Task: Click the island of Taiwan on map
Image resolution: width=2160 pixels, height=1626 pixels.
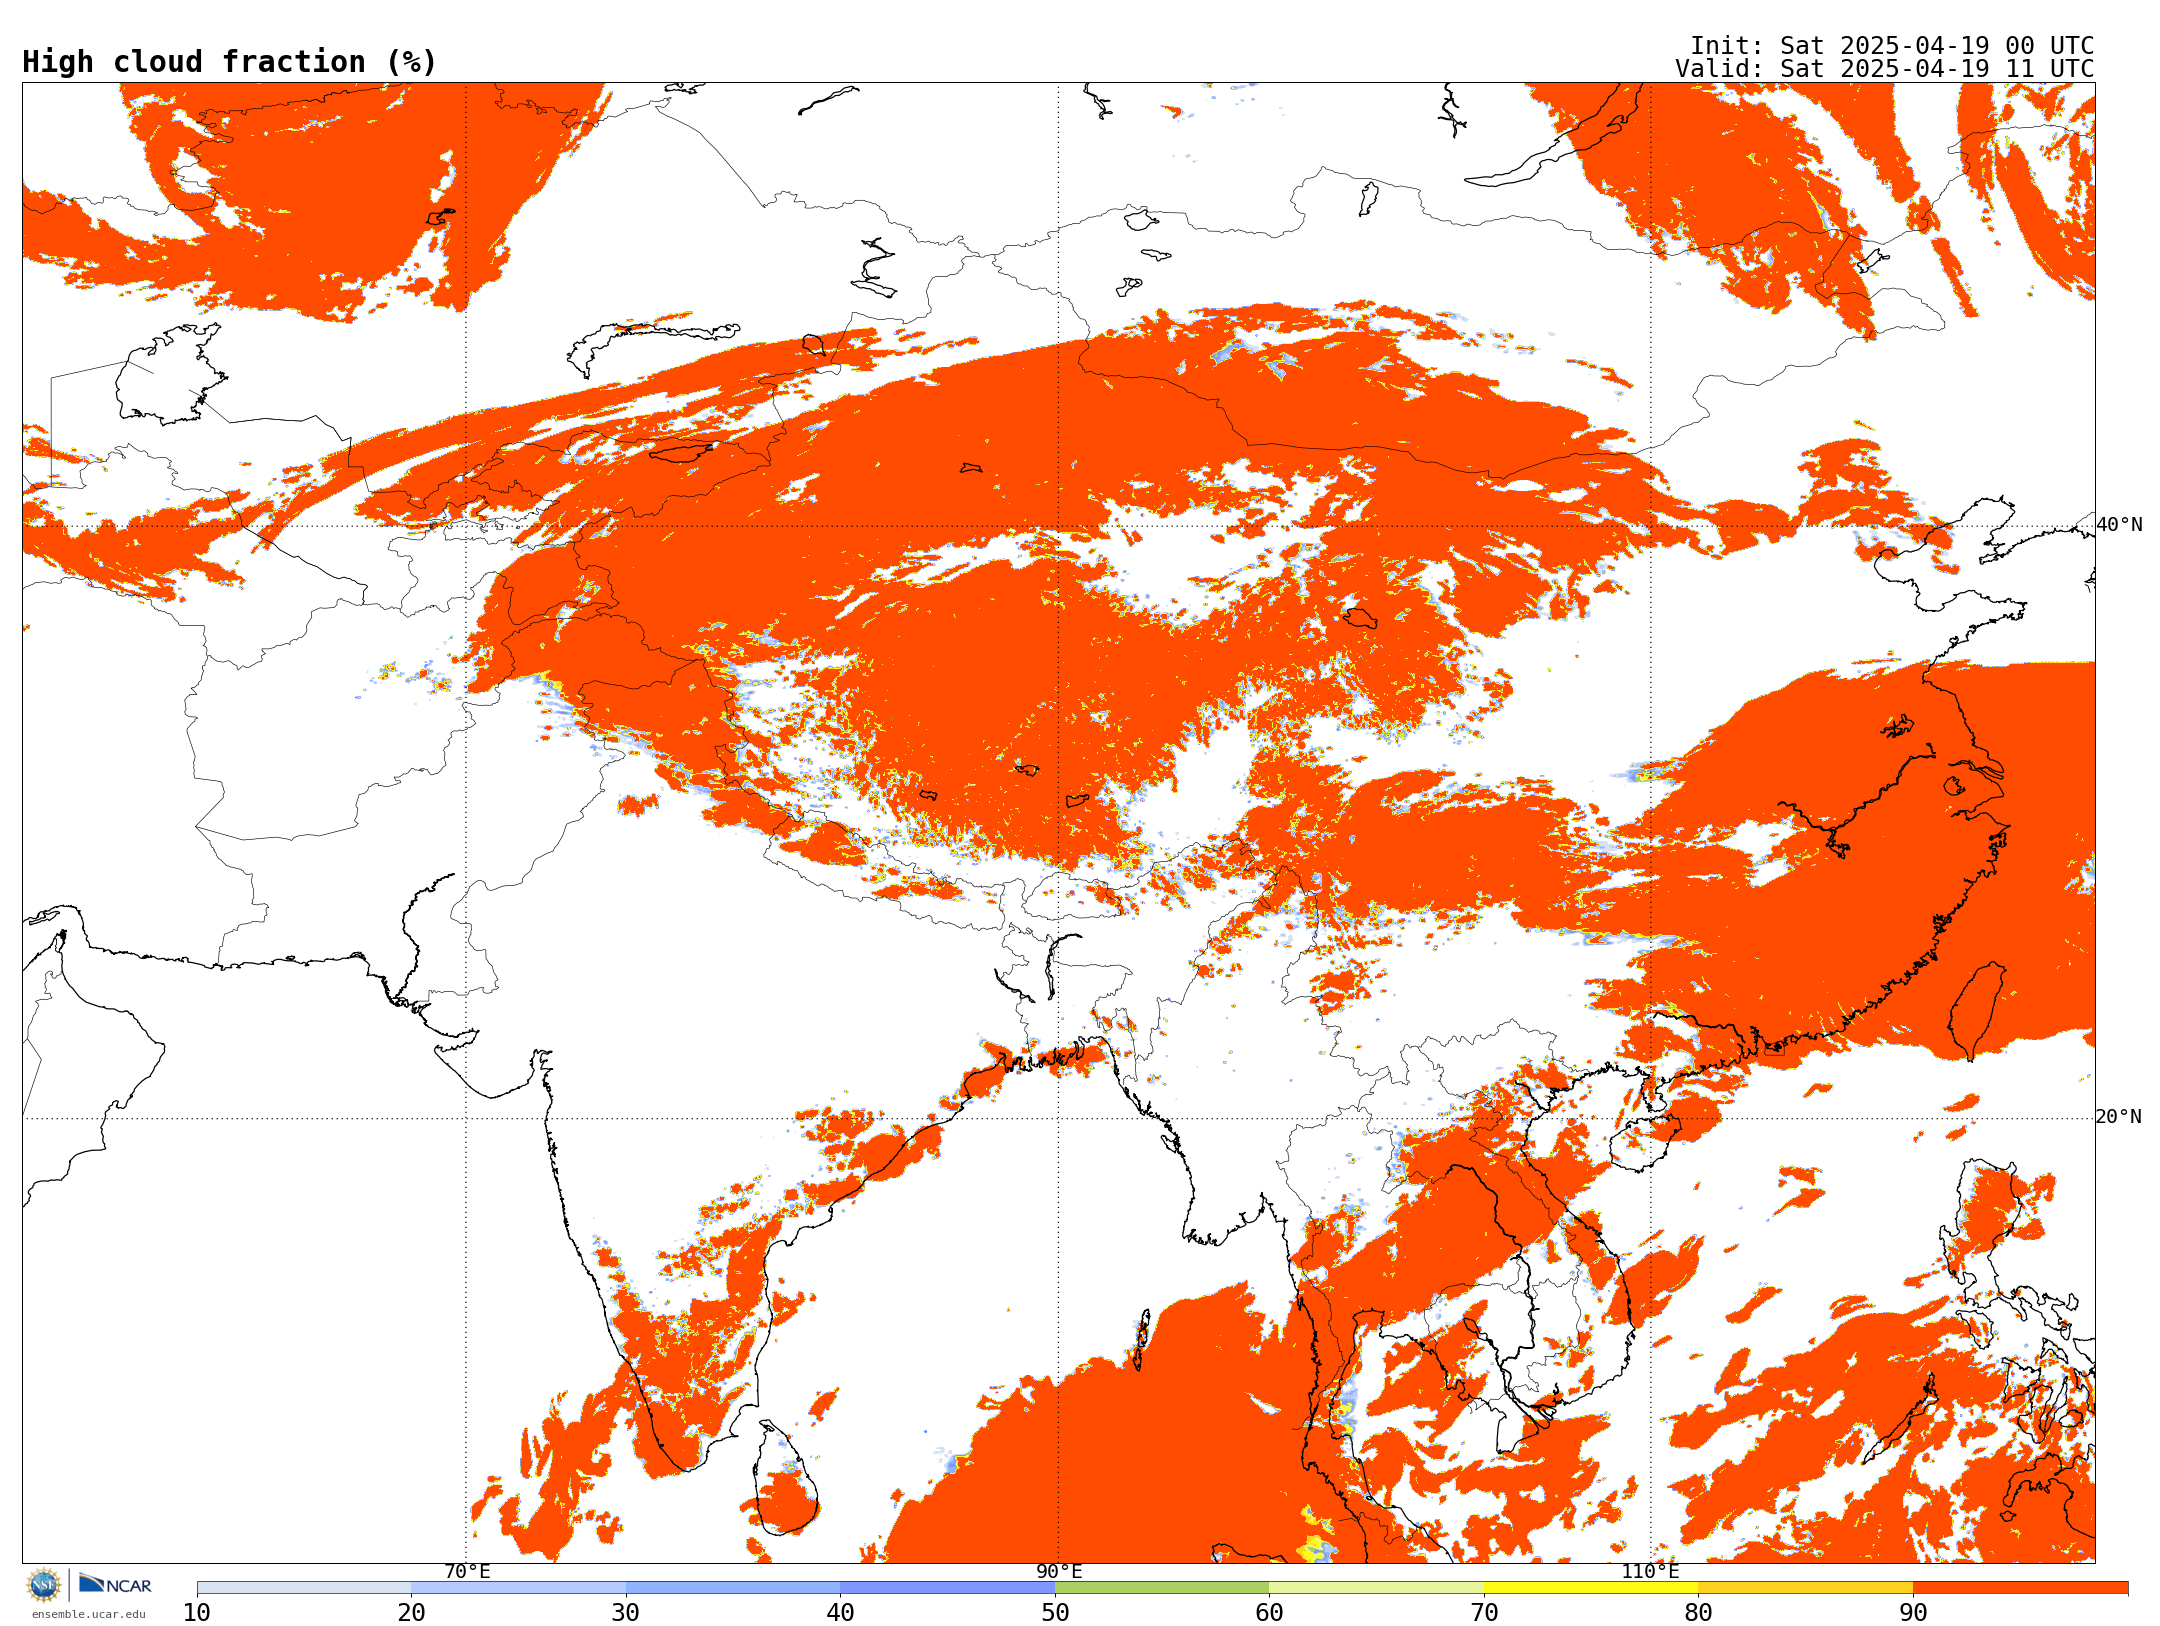Action: [1978, 1010]
